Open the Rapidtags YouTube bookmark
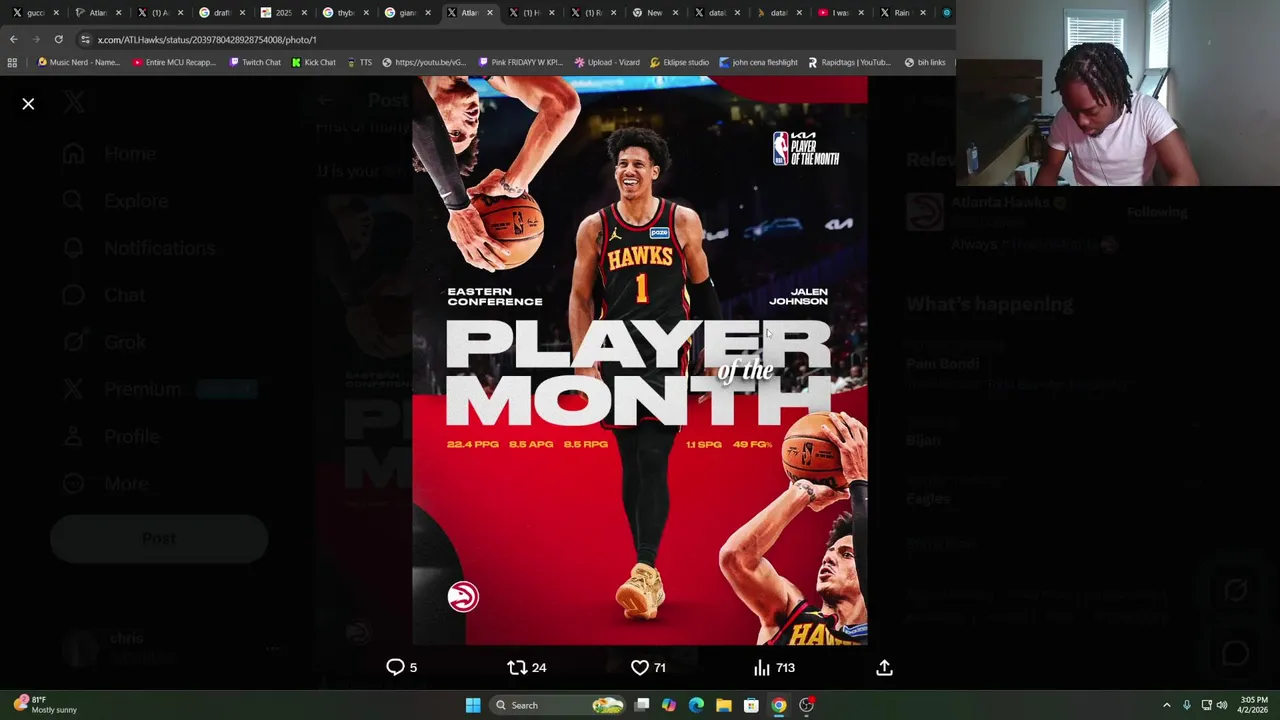The image size is (1280, 720). pyautogui.click(x=849, y=62)
